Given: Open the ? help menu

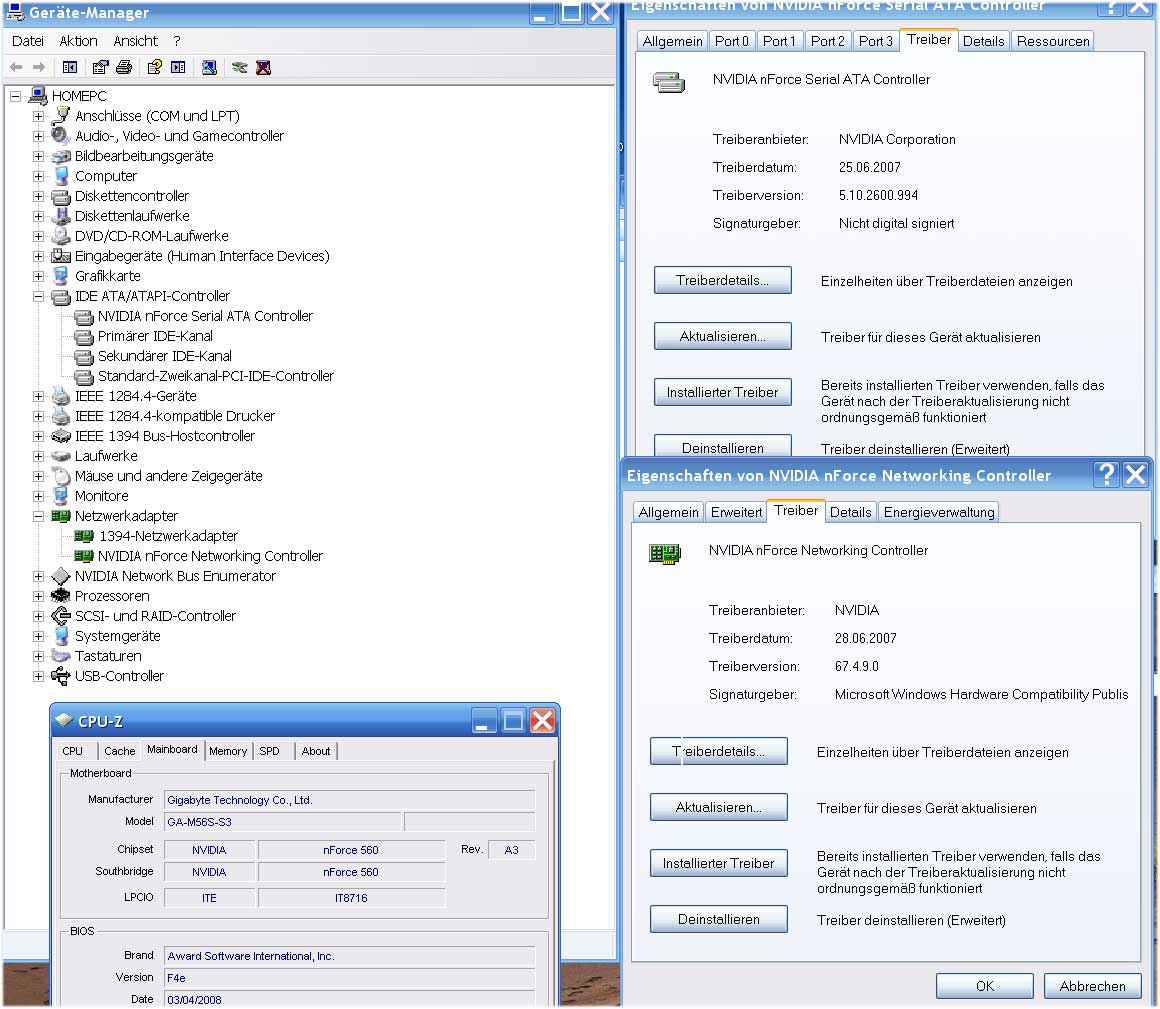Looking at the screenshot, I should pos(177,41).
